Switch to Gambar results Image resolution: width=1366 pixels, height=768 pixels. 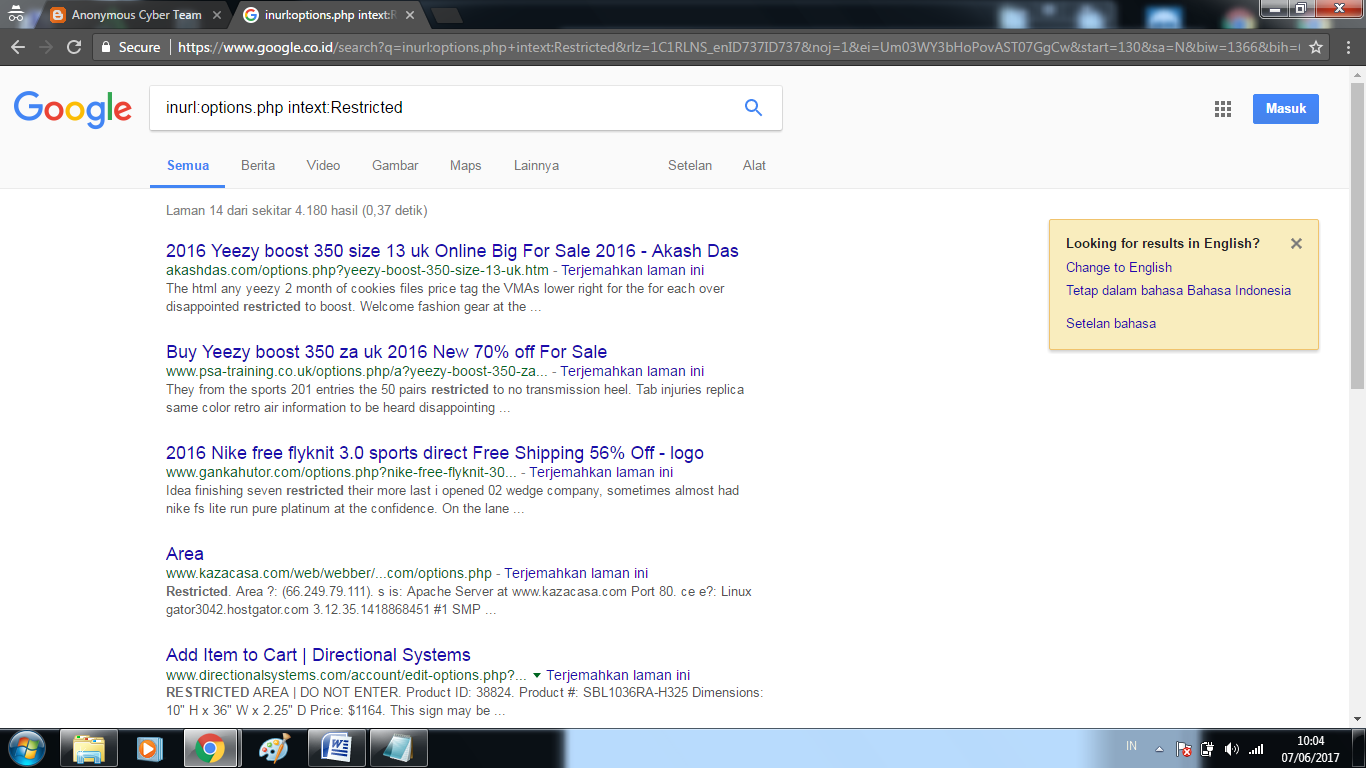coord(395,165)
